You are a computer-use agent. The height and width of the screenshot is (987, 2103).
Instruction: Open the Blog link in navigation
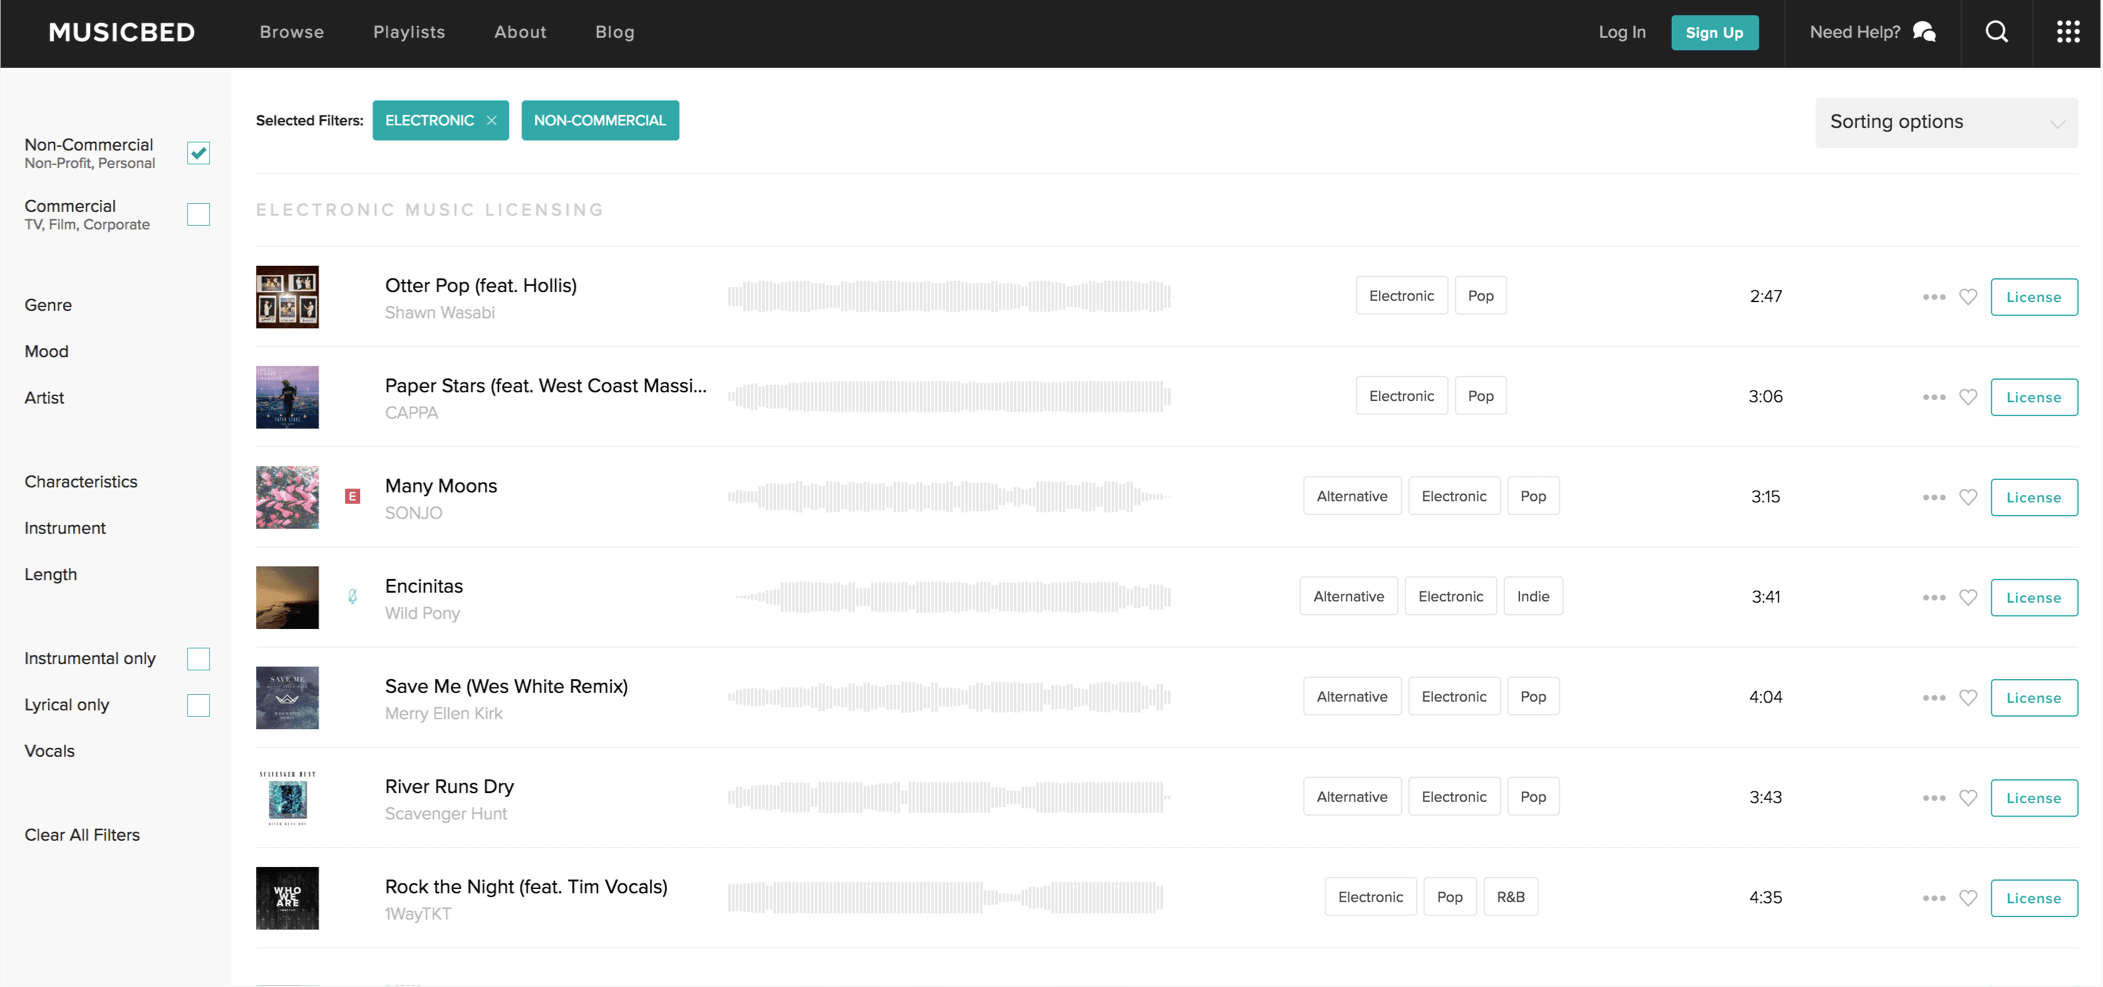(x=615, y=32)
